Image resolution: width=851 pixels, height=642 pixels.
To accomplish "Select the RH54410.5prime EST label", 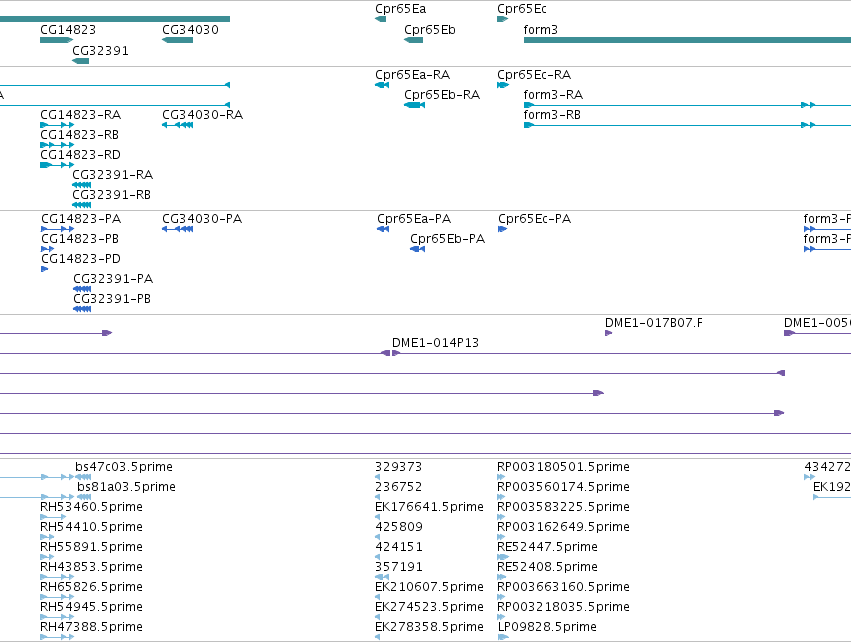I will click(91, 527).
